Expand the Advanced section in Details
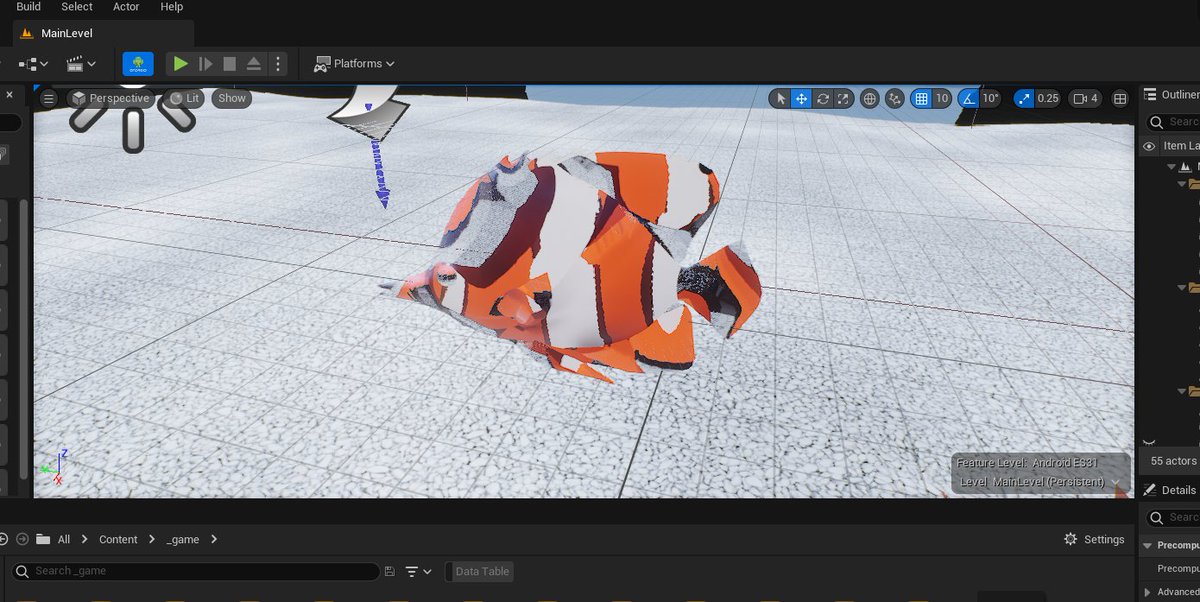 pyautogui.click(x=1148, y=592)
